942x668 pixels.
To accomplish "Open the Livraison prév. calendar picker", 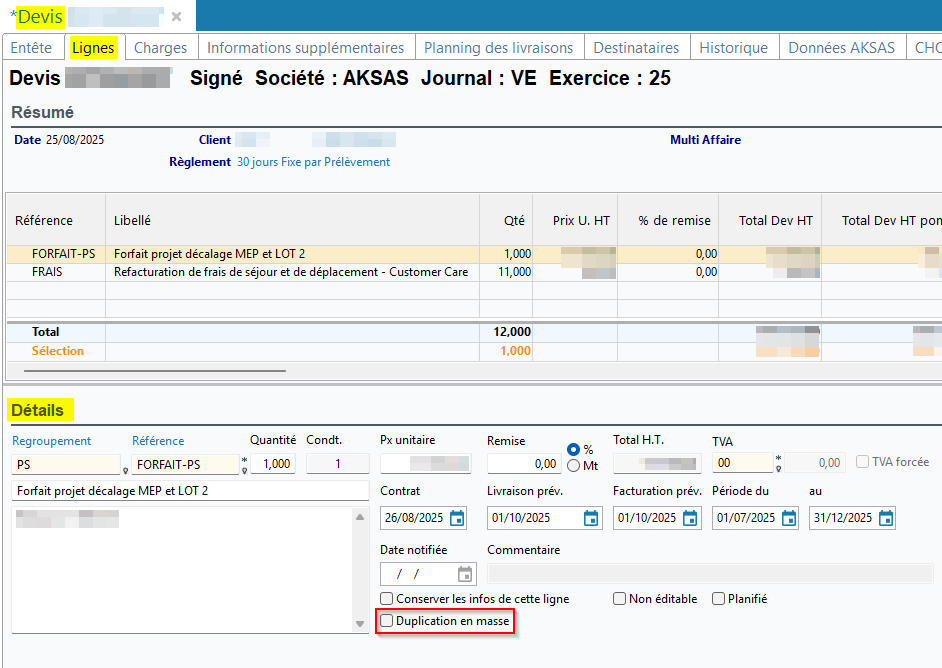I will point(591,518).
